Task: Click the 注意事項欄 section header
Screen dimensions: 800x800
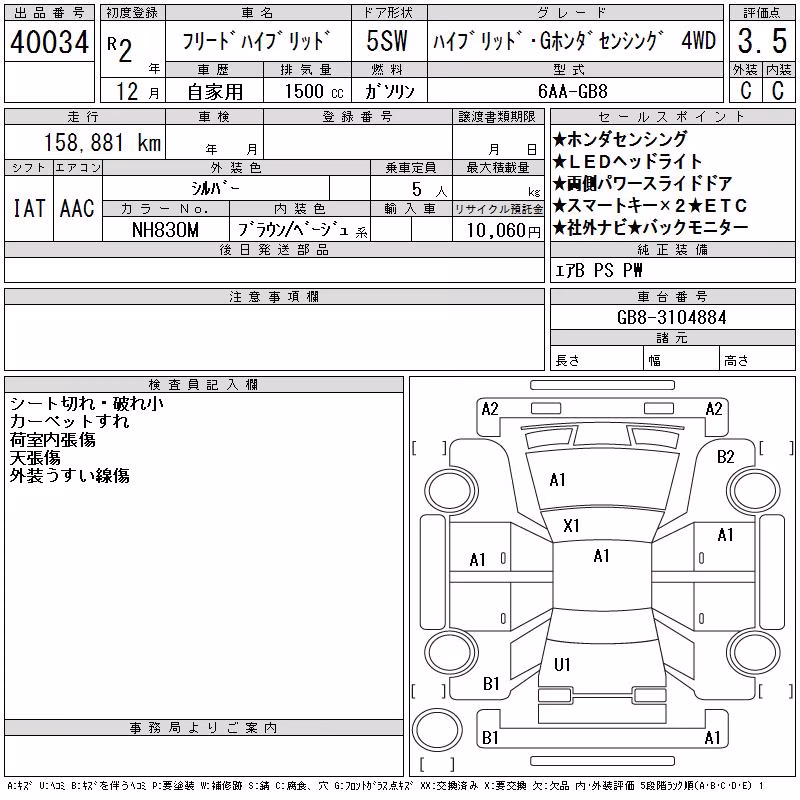Action: click(x=274, y=296)
